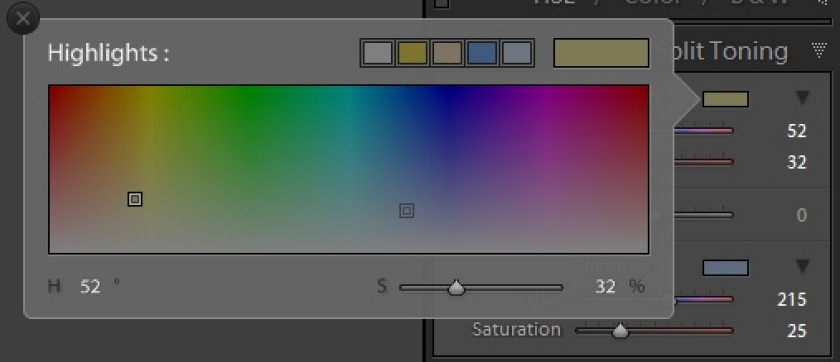
Task: Click the saturation 32 percent field
Action: tap(606, 287)
